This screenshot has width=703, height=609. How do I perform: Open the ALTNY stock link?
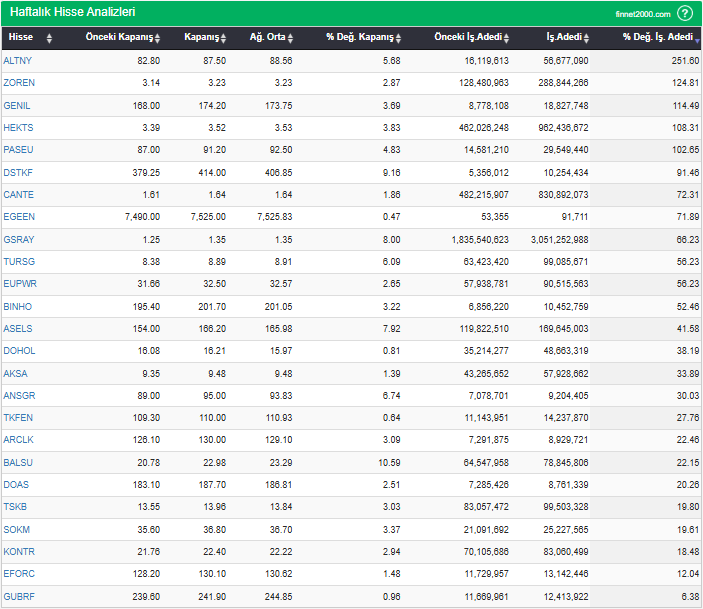point(18,61)
